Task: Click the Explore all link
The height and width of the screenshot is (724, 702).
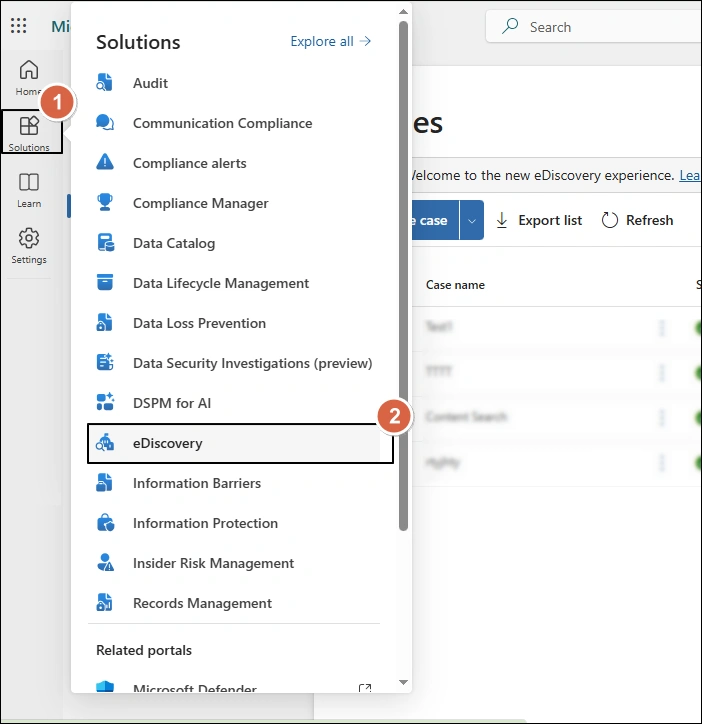Action: point(331,42)
